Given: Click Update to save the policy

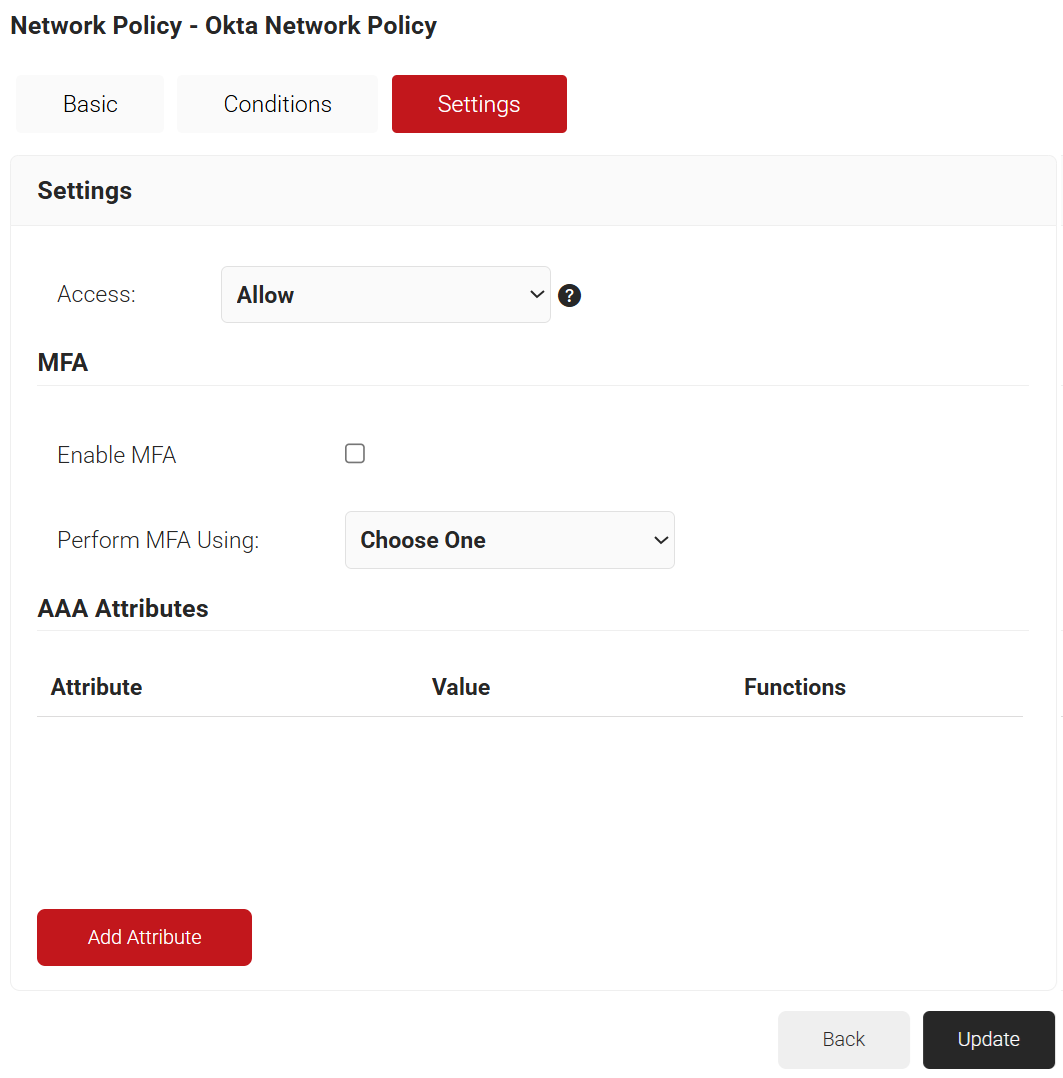Looking at the screenshot, I should pos(988,1039).
